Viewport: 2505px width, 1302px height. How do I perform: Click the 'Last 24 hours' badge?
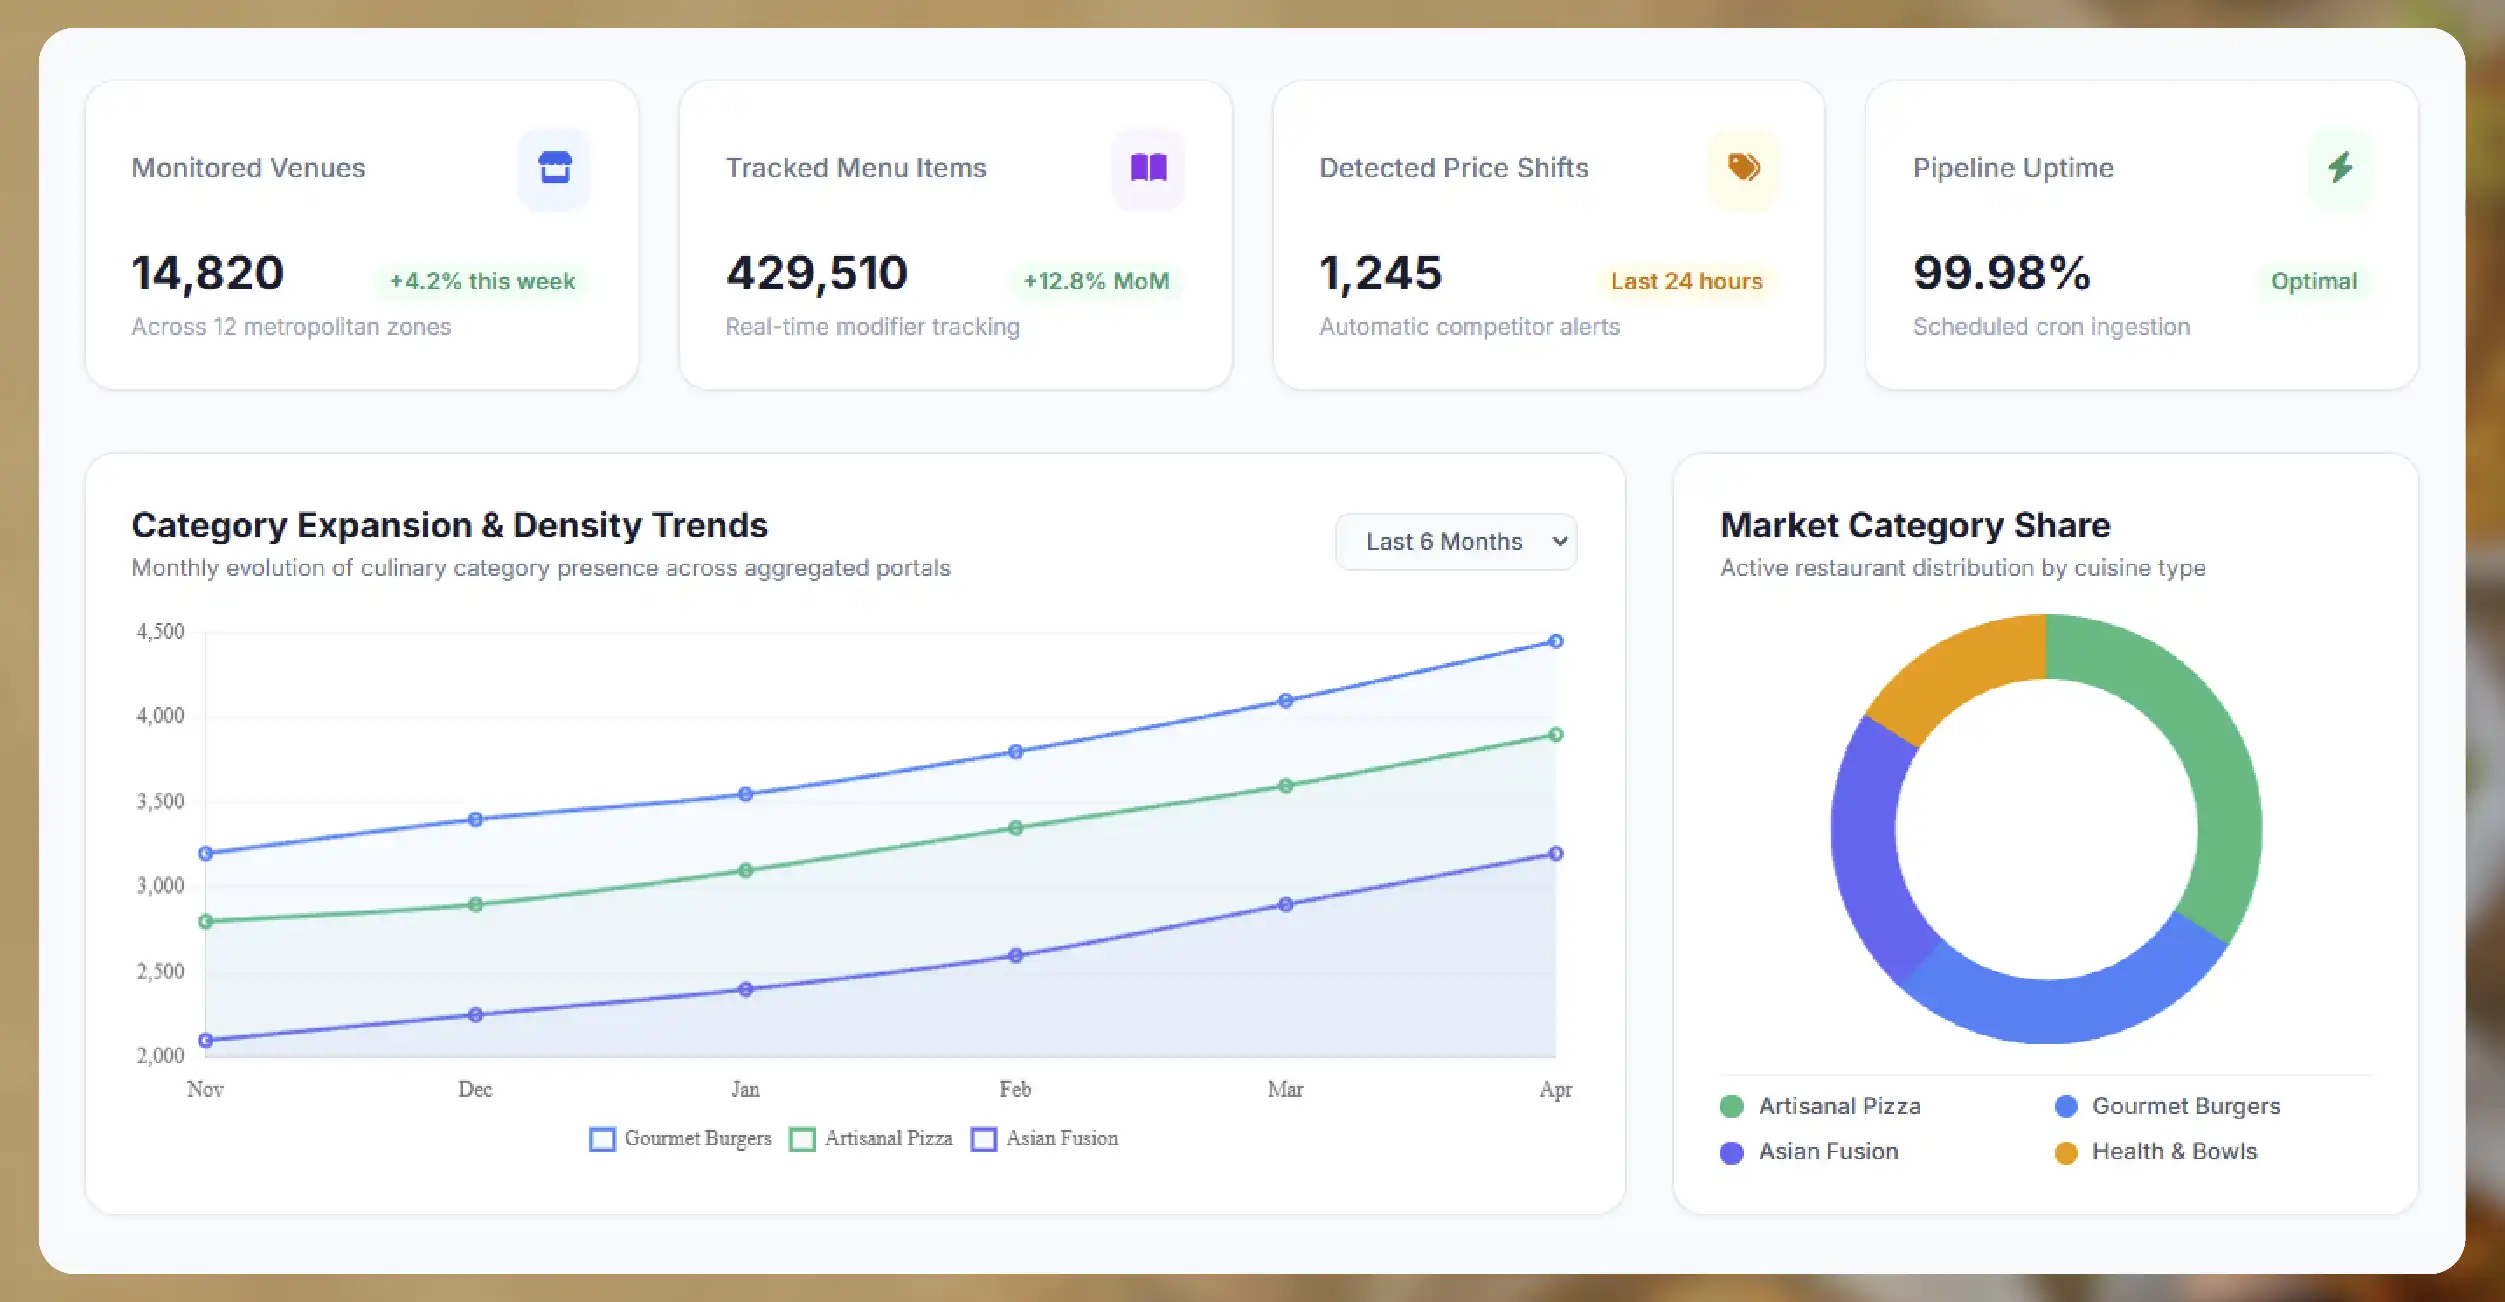click(1686, 281)
